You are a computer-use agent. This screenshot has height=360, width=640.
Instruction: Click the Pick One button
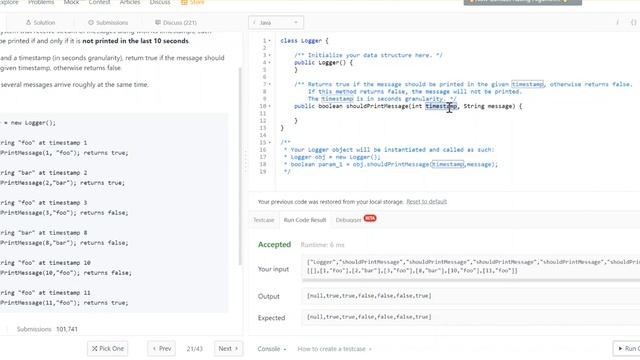tap(108, 349)
